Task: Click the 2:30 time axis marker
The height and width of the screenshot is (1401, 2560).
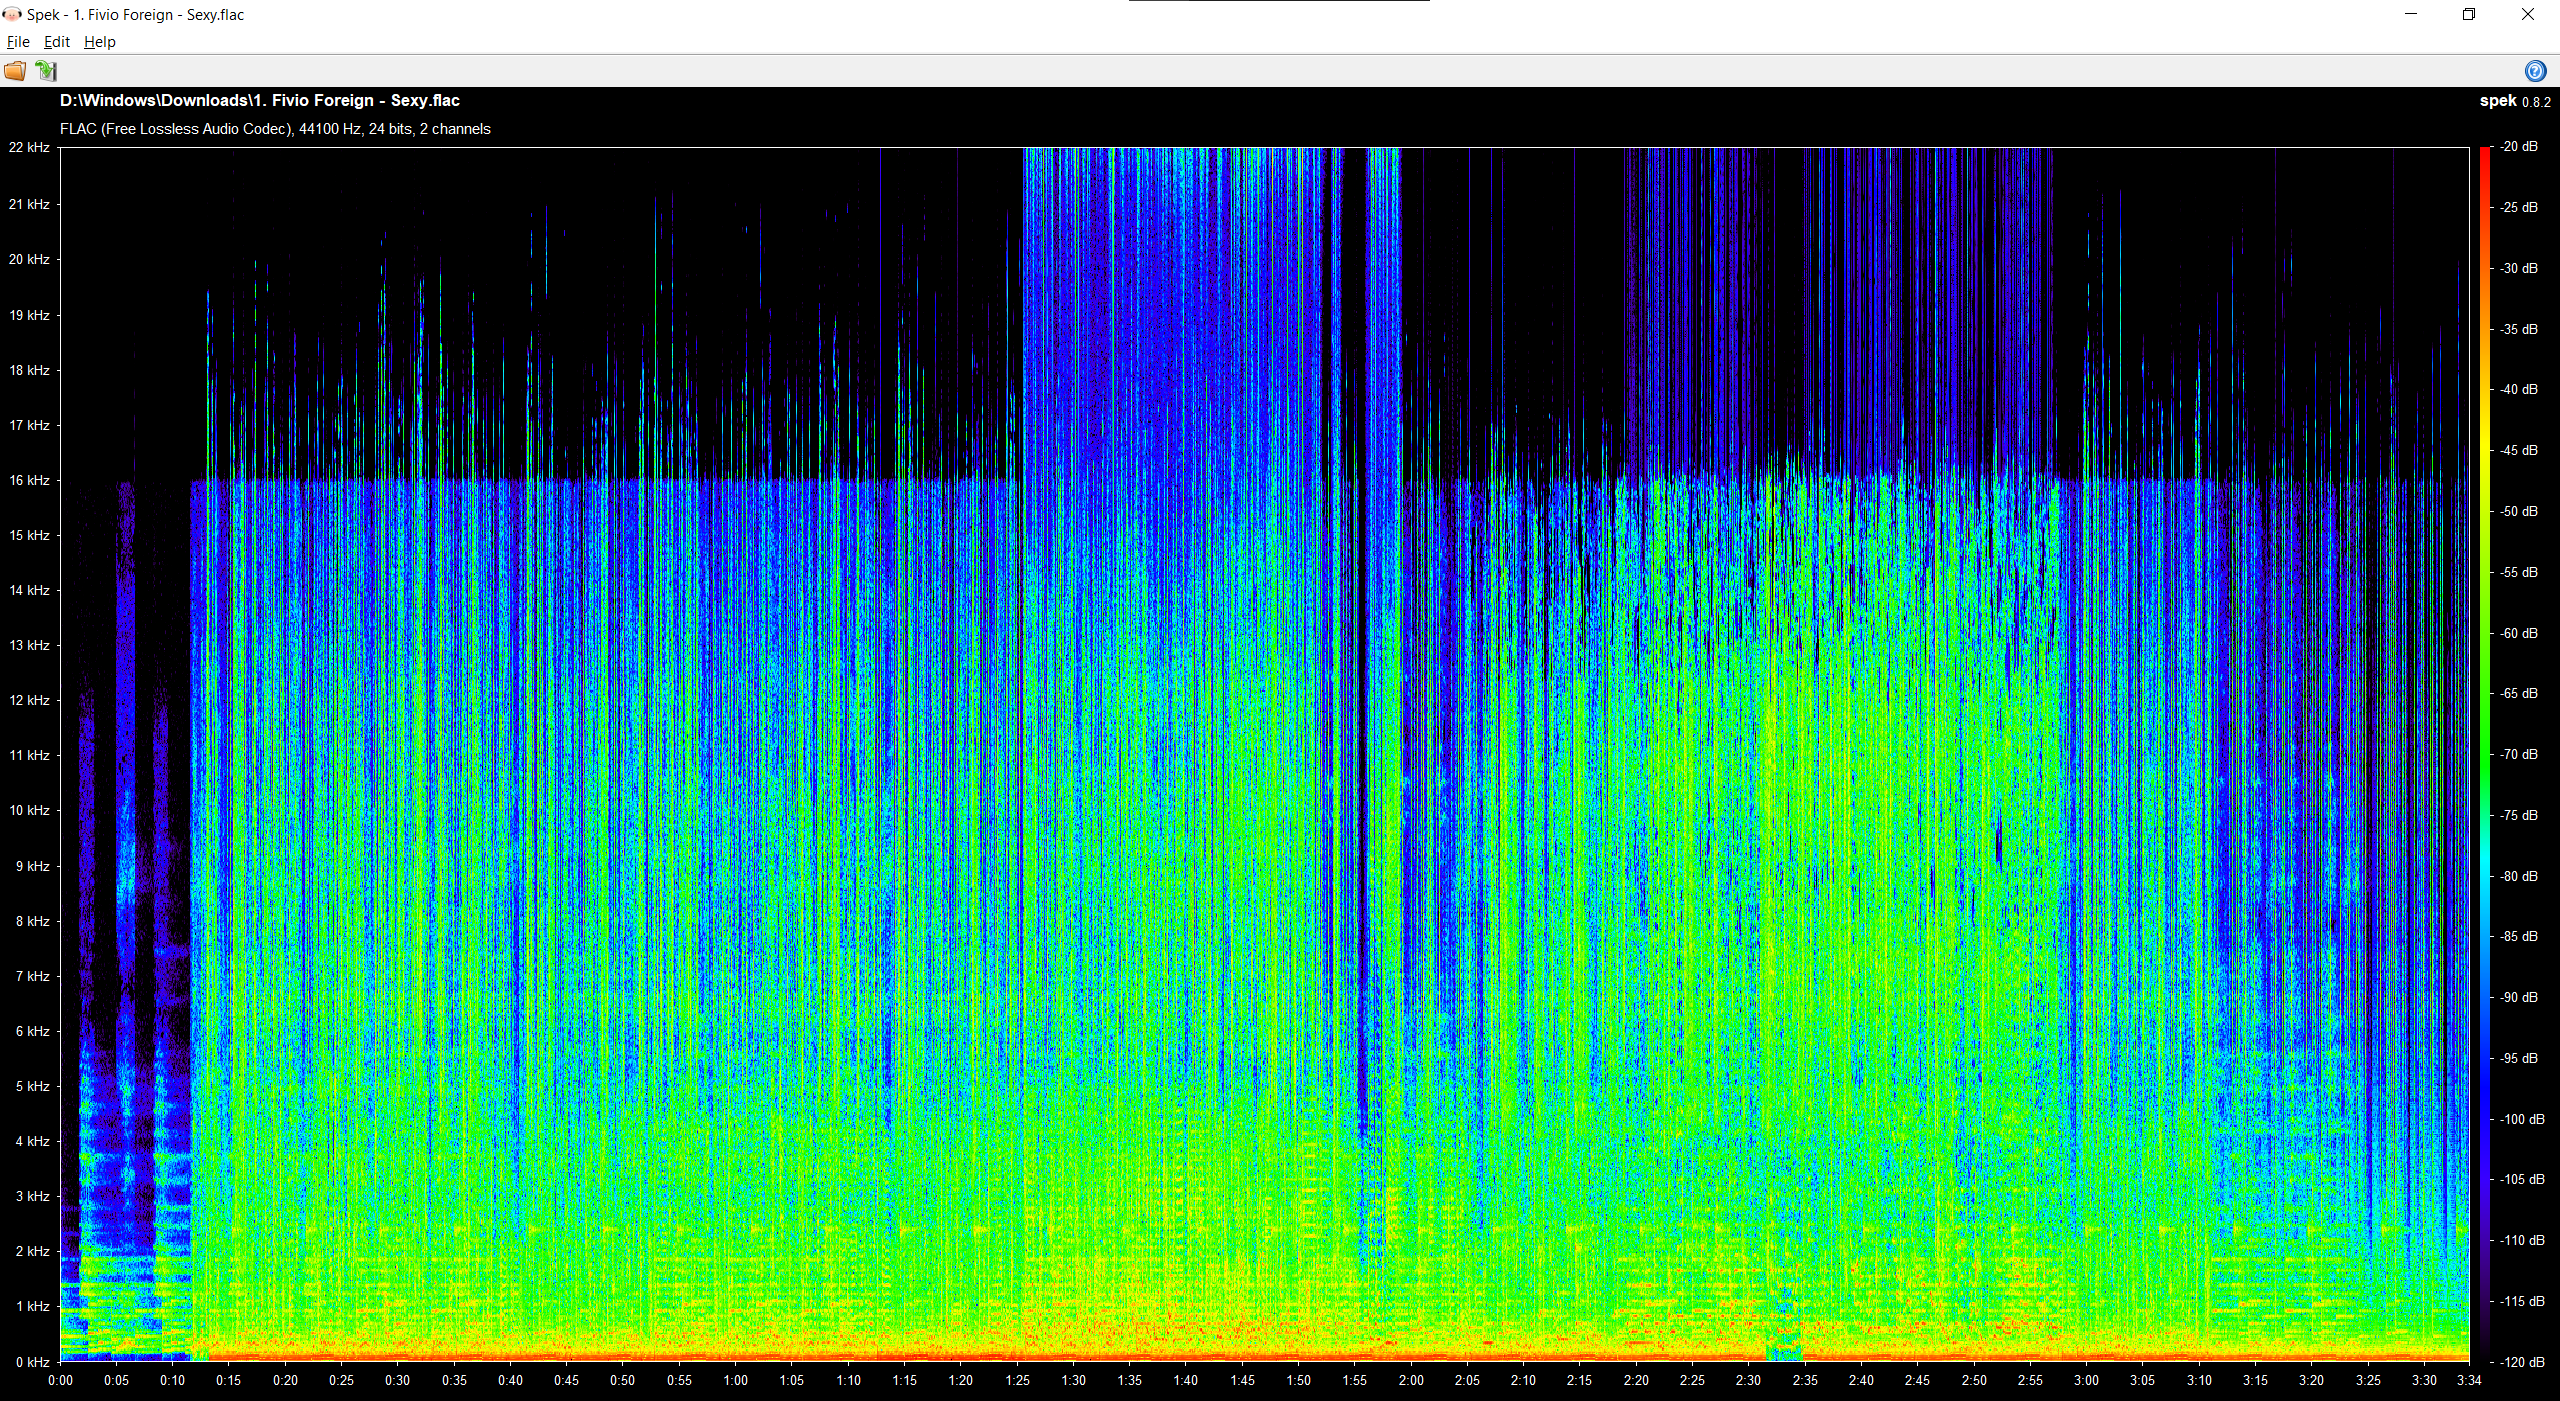Action: tap(1748, 1380)
